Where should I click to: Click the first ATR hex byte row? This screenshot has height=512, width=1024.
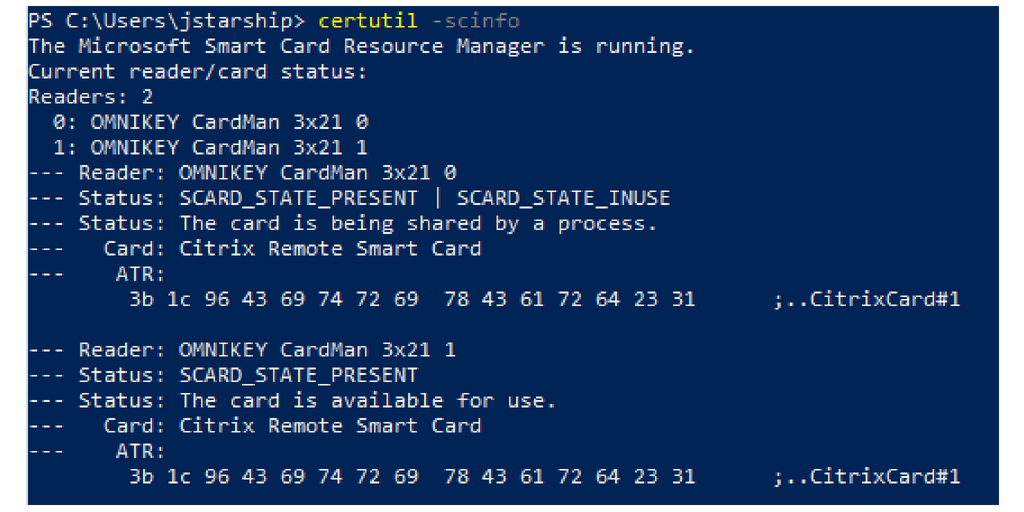411,299
